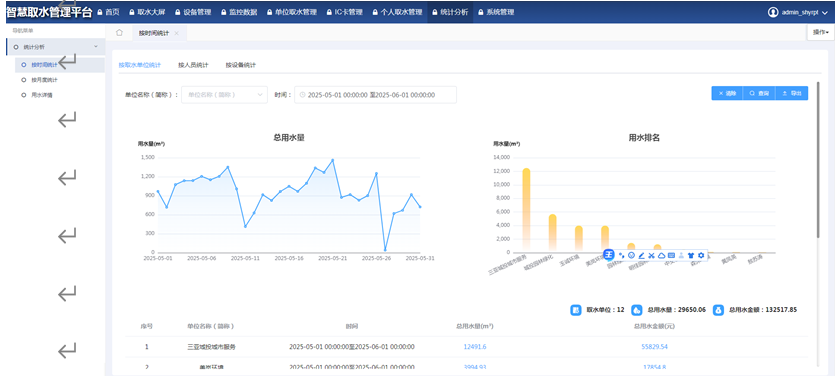
Task: Click the 用水排名 chart title
Action: click(x=644, y=138)
